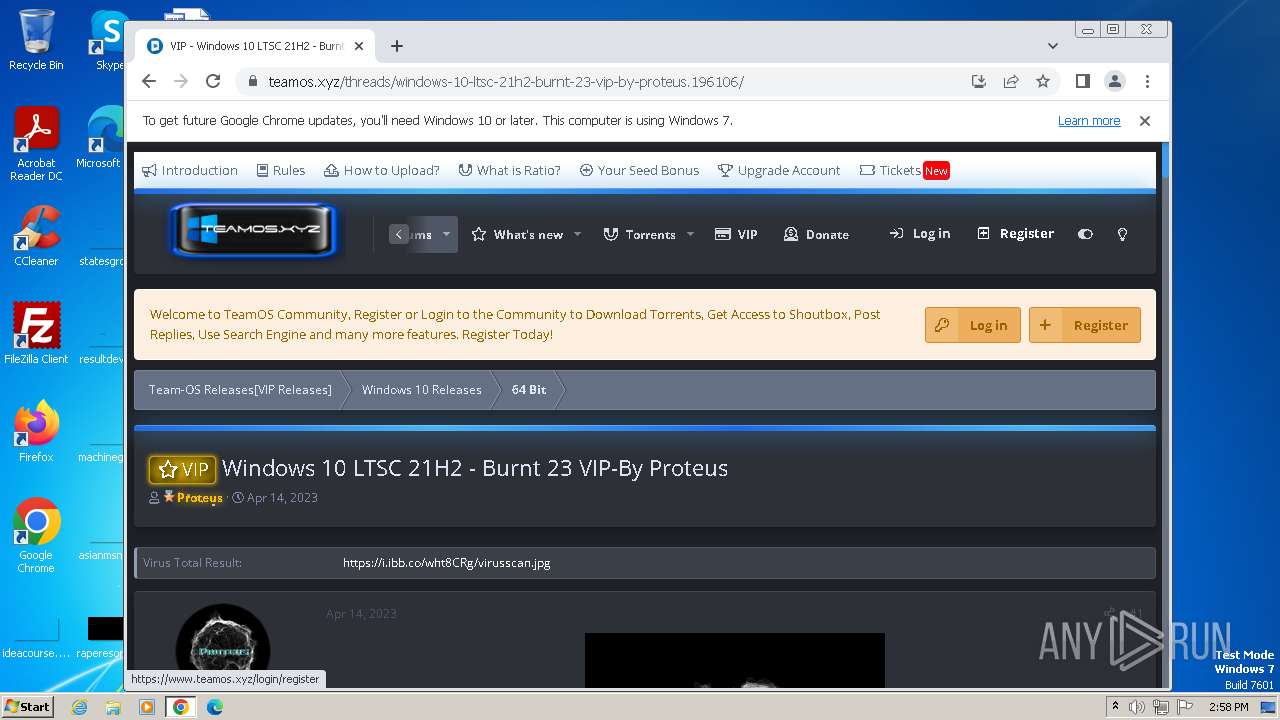Click the network icon in tray

(x=1161, y=707)
